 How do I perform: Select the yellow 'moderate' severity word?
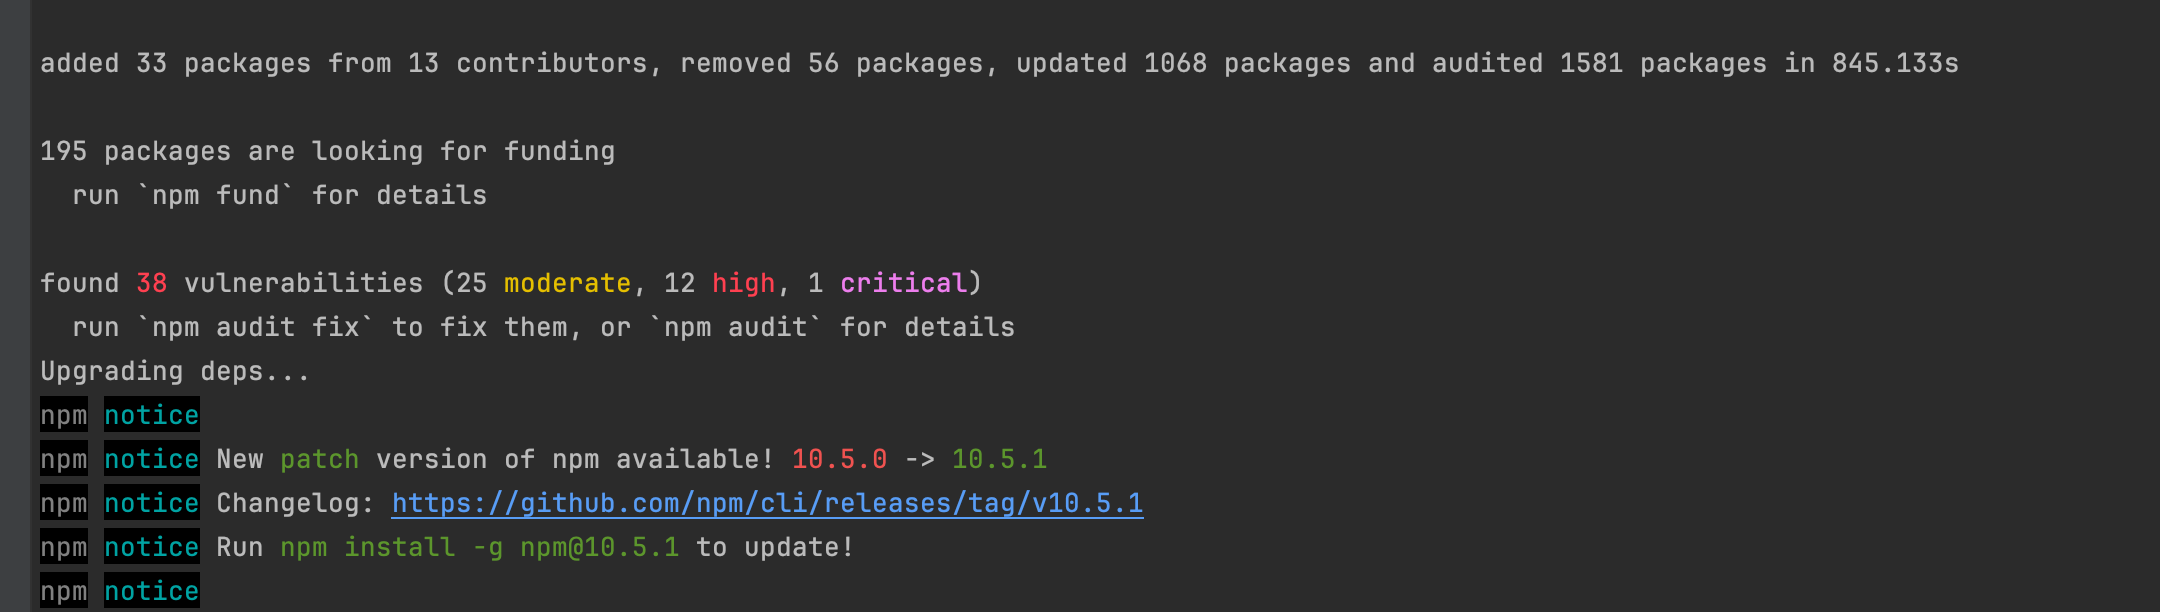pos(567,283)
